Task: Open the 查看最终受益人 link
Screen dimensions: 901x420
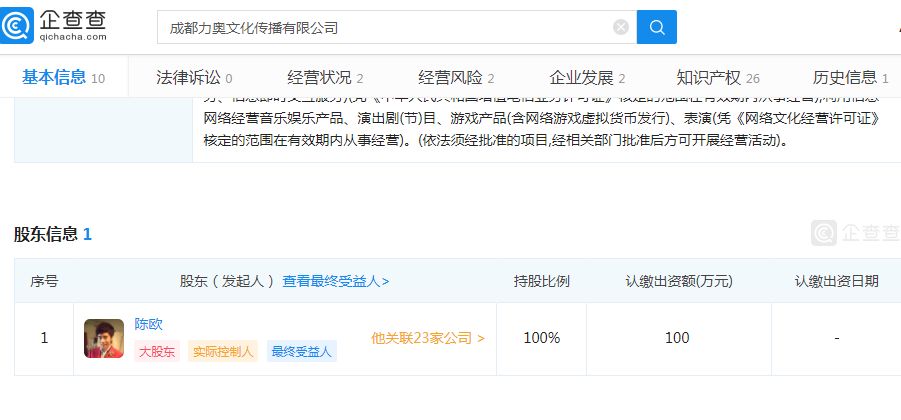Action: 336,281
